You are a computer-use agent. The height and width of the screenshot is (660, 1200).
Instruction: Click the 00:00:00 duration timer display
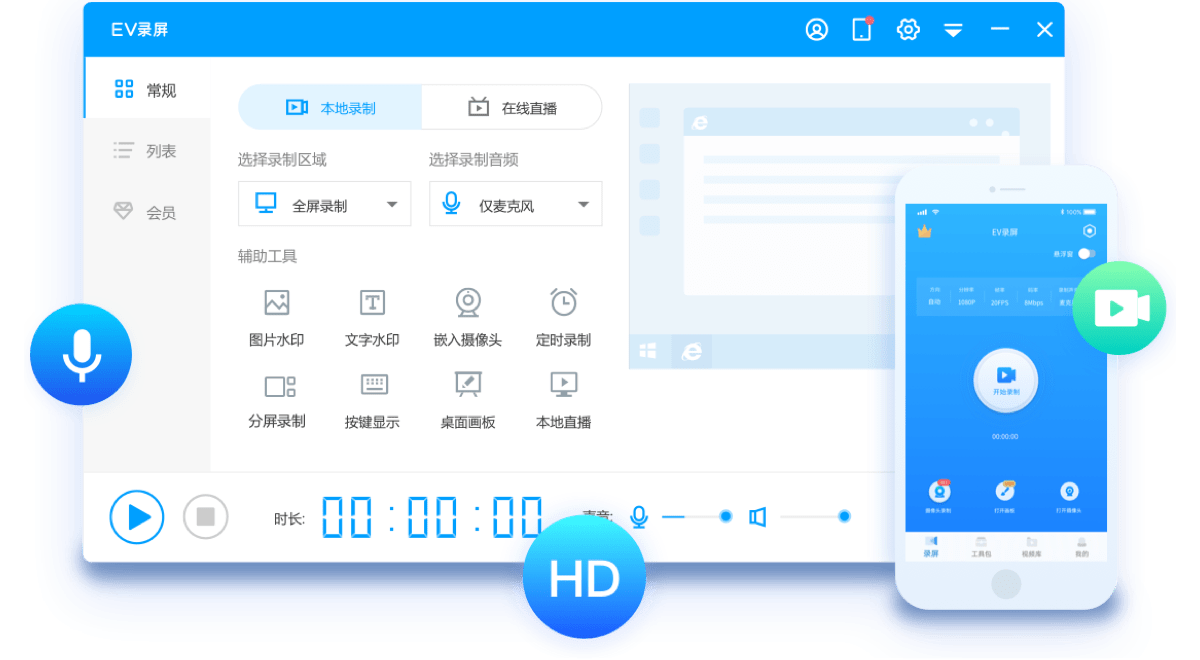tap(432, 517)
